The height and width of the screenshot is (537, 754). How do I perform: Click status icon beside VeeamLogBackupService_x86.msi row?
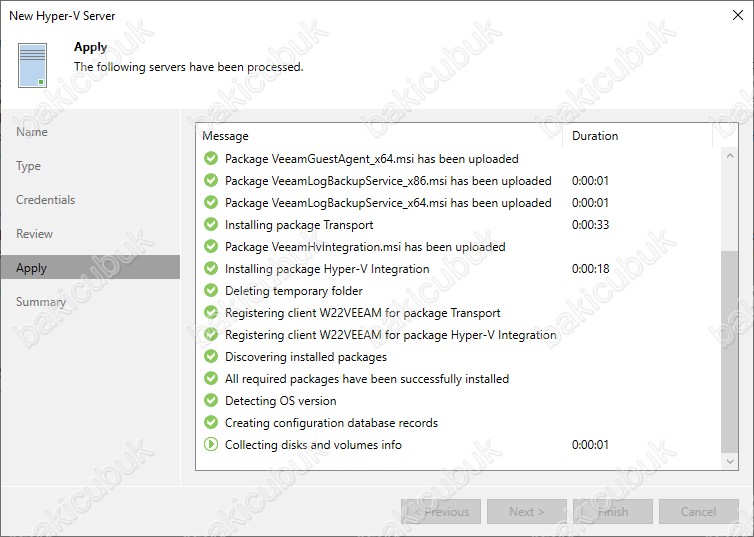pyautogui.click(x=211, y=180)
